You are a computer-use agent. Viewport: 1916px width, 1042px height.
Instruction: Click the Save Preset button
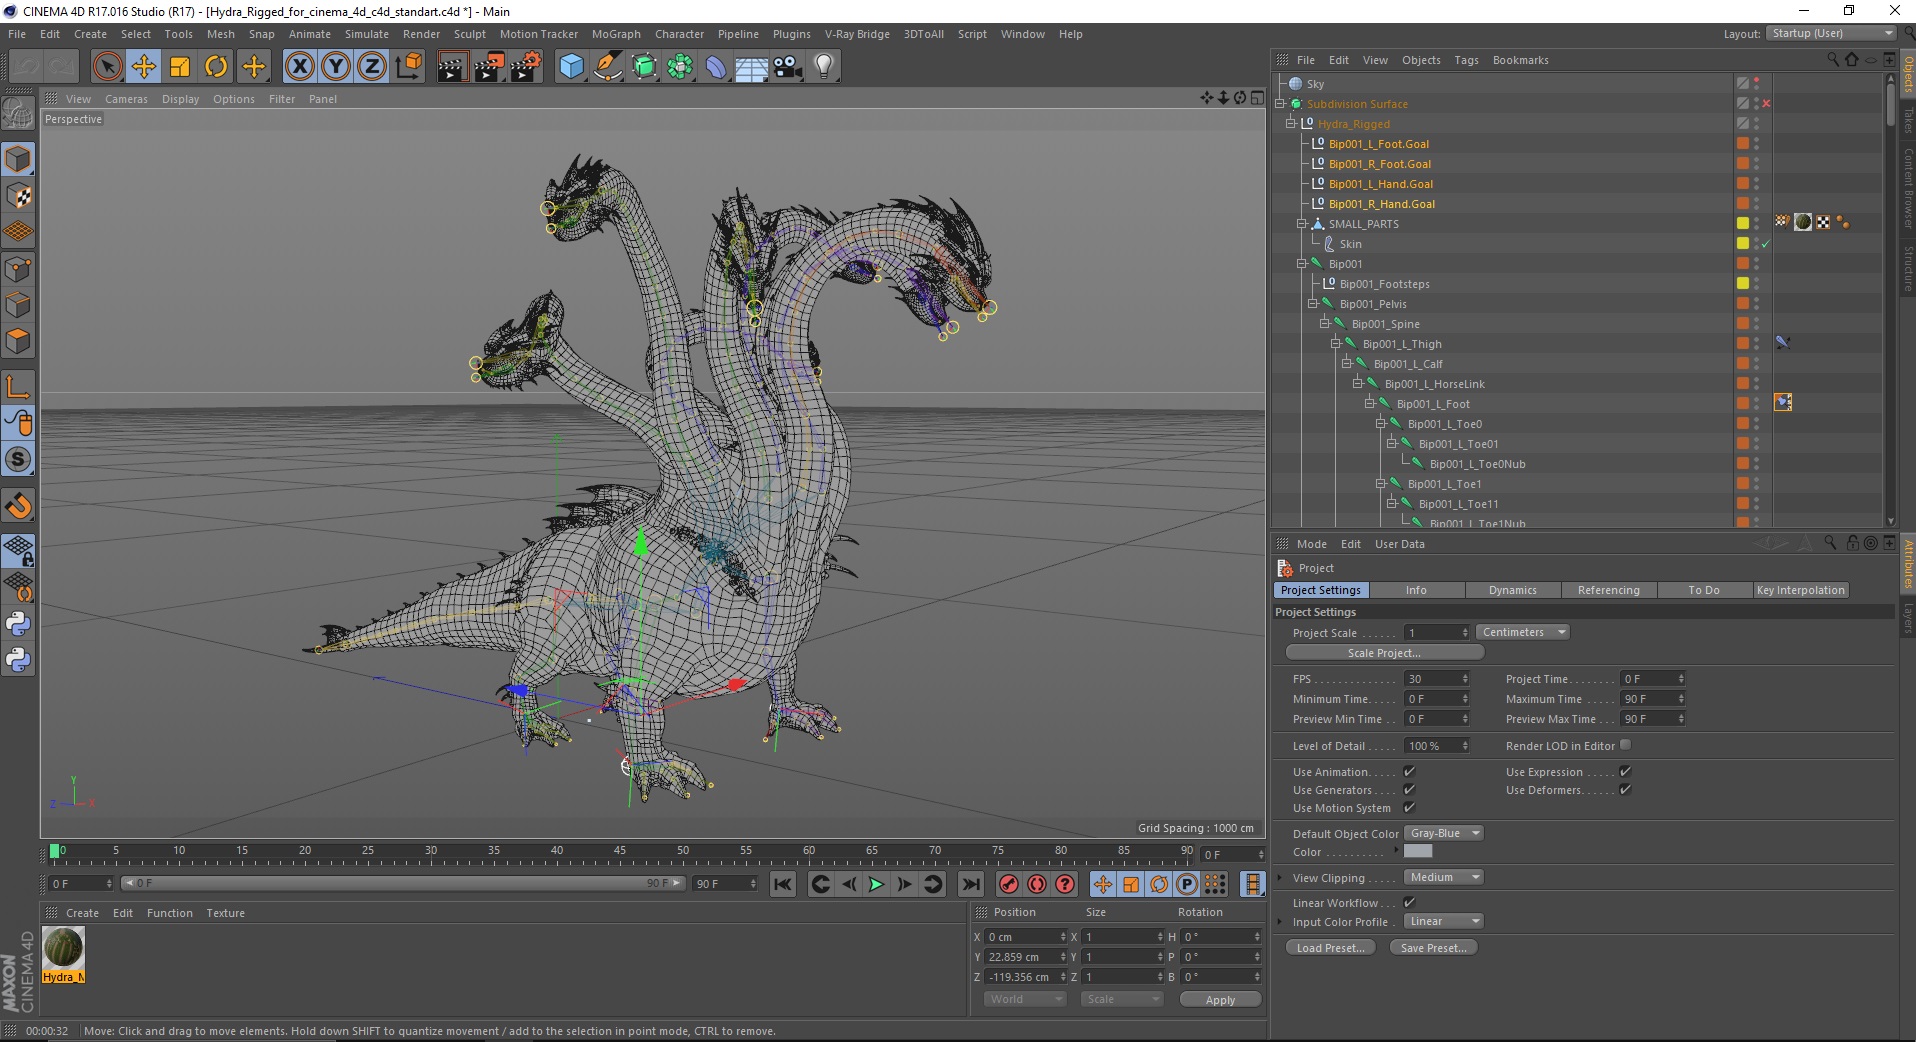click(x=1433, y=948)
